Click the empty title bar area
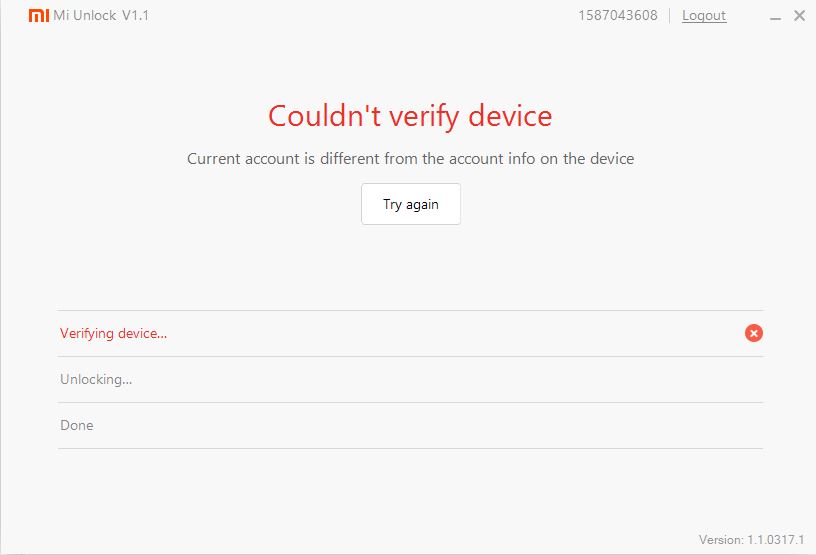The height and width of the screenshot is (555, 816). point(360,16)
